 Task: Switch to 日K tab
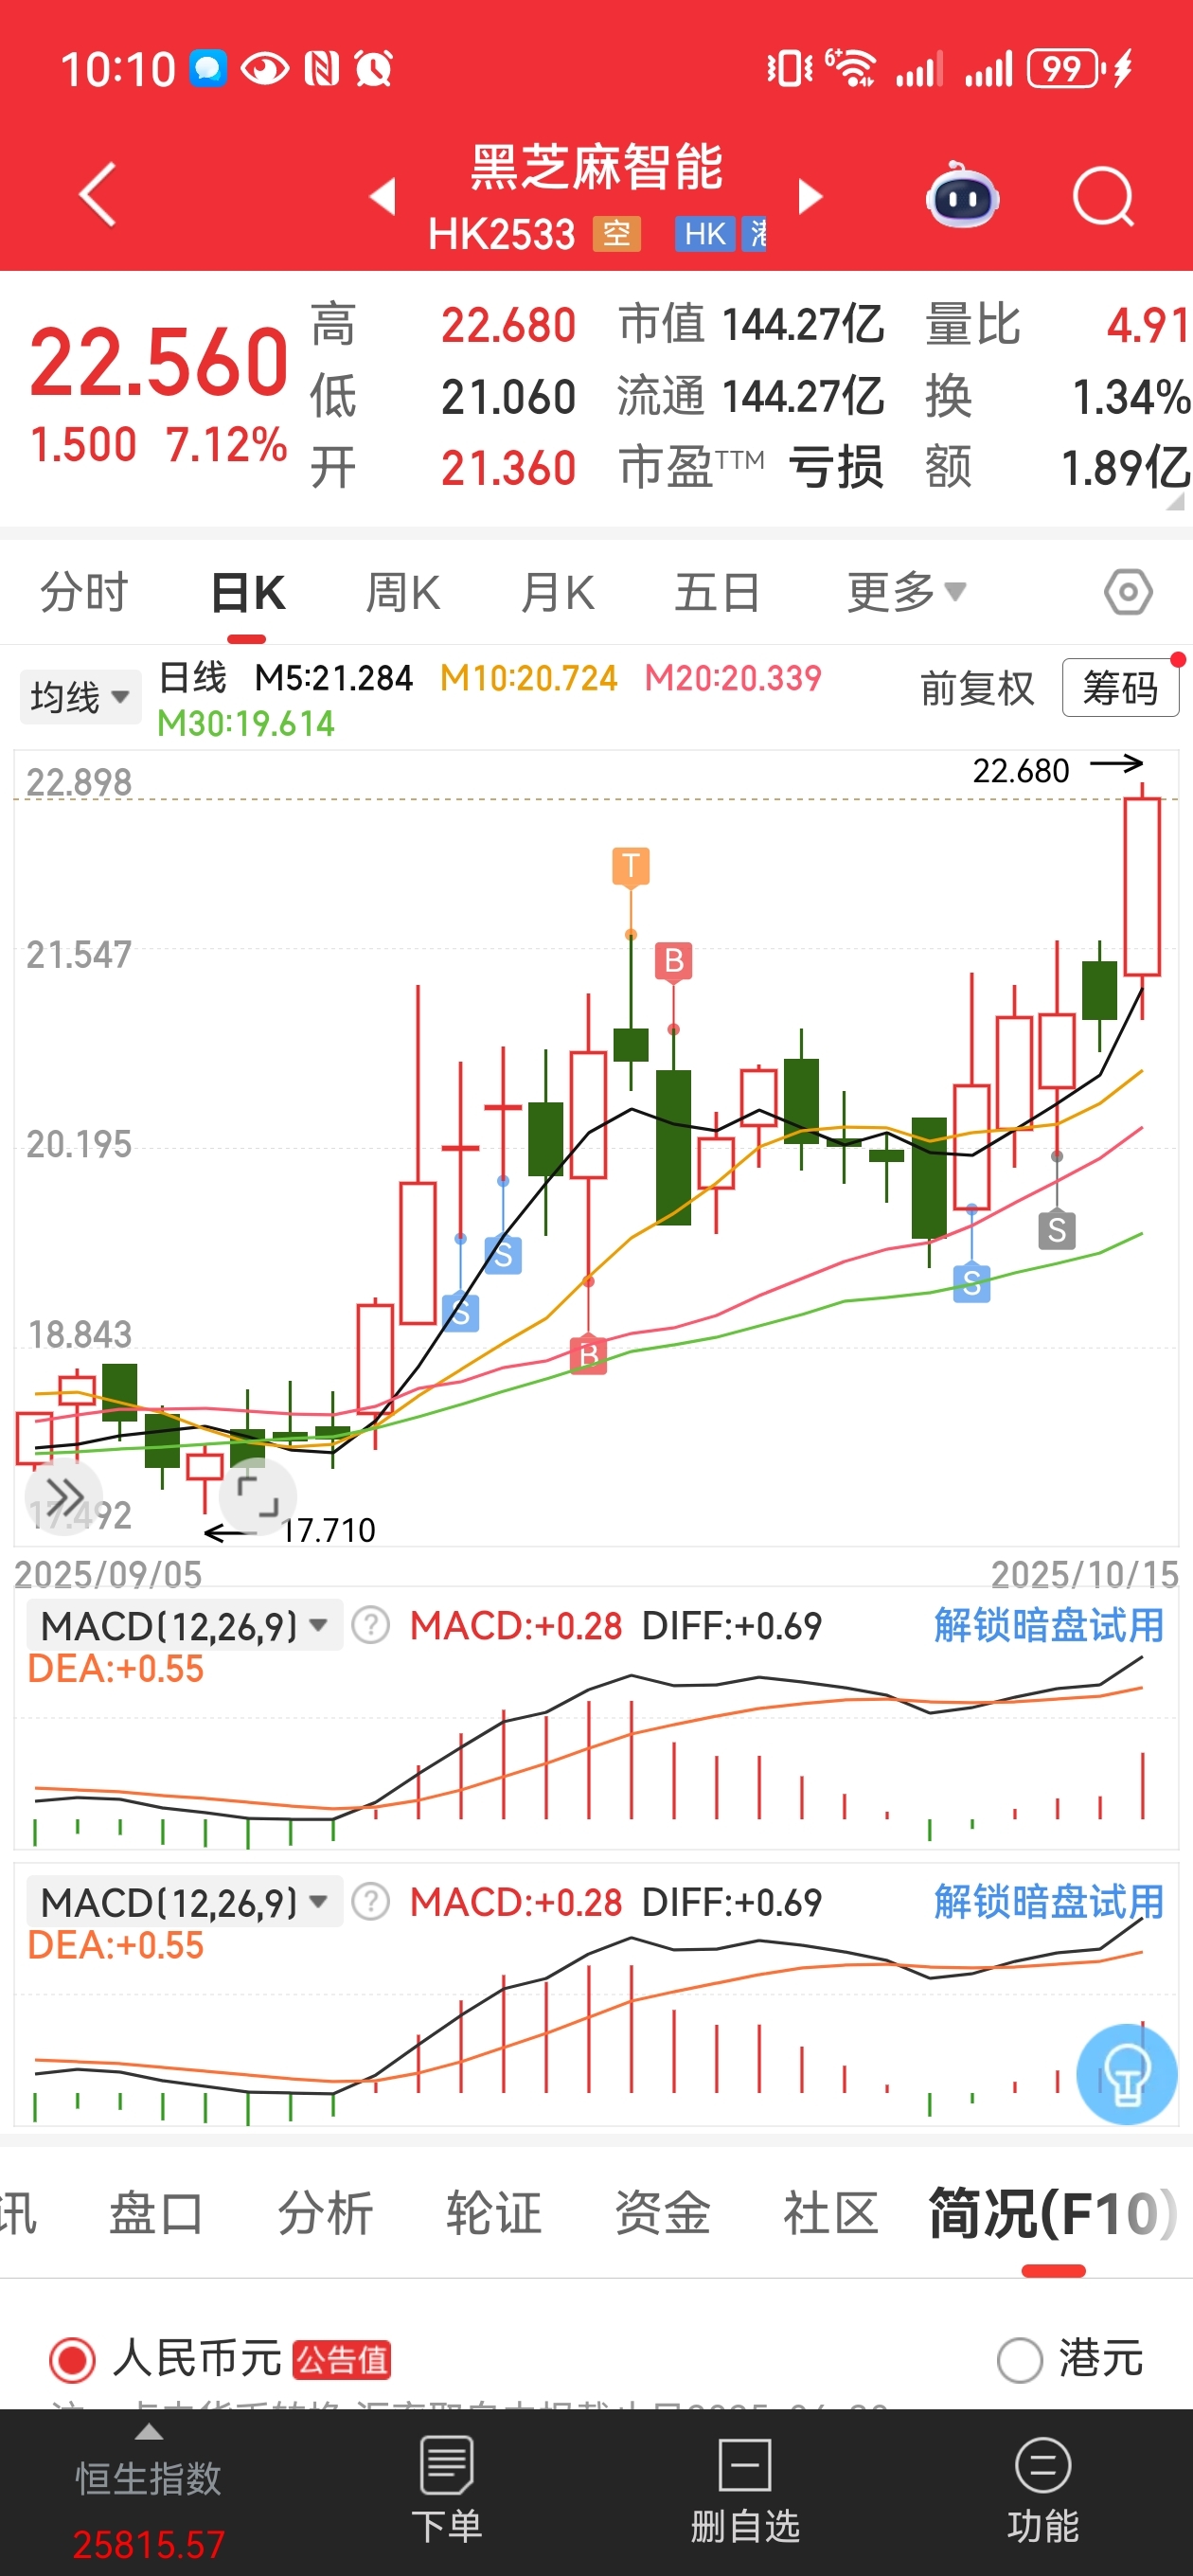[248, 592]
